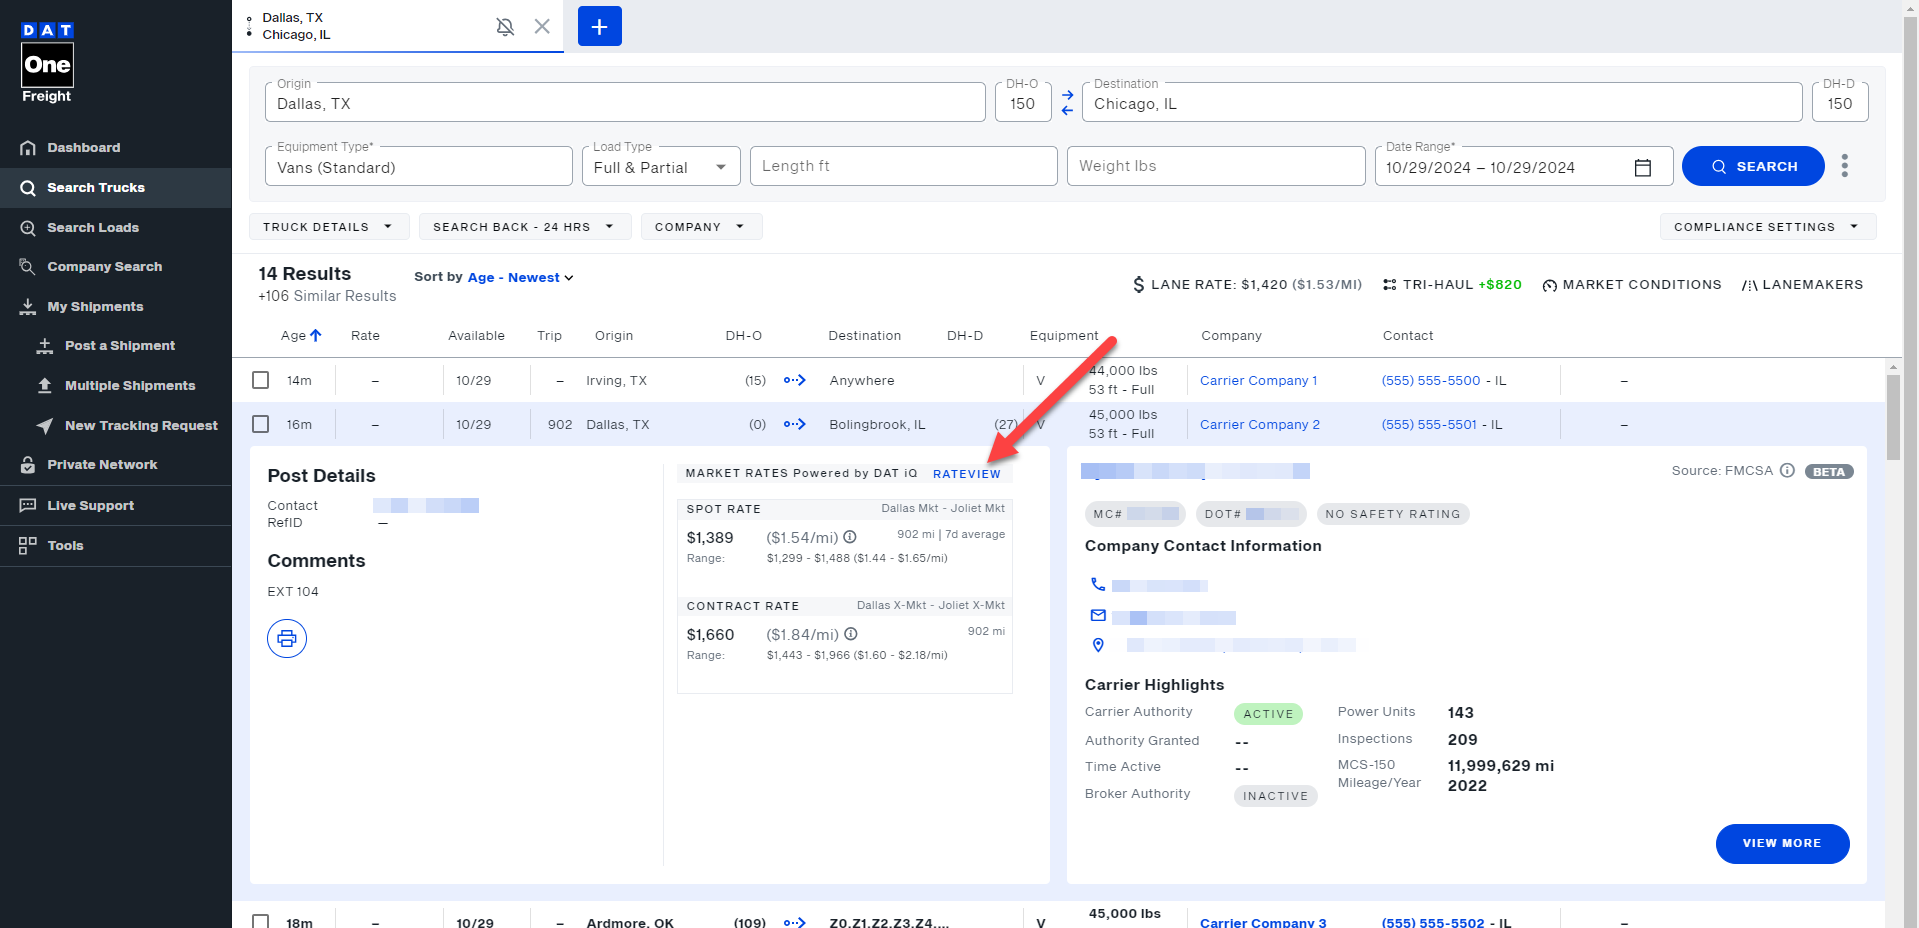Click the Tools grid icon
This screenshot has height=928, width=1919.
click(28, 545)
